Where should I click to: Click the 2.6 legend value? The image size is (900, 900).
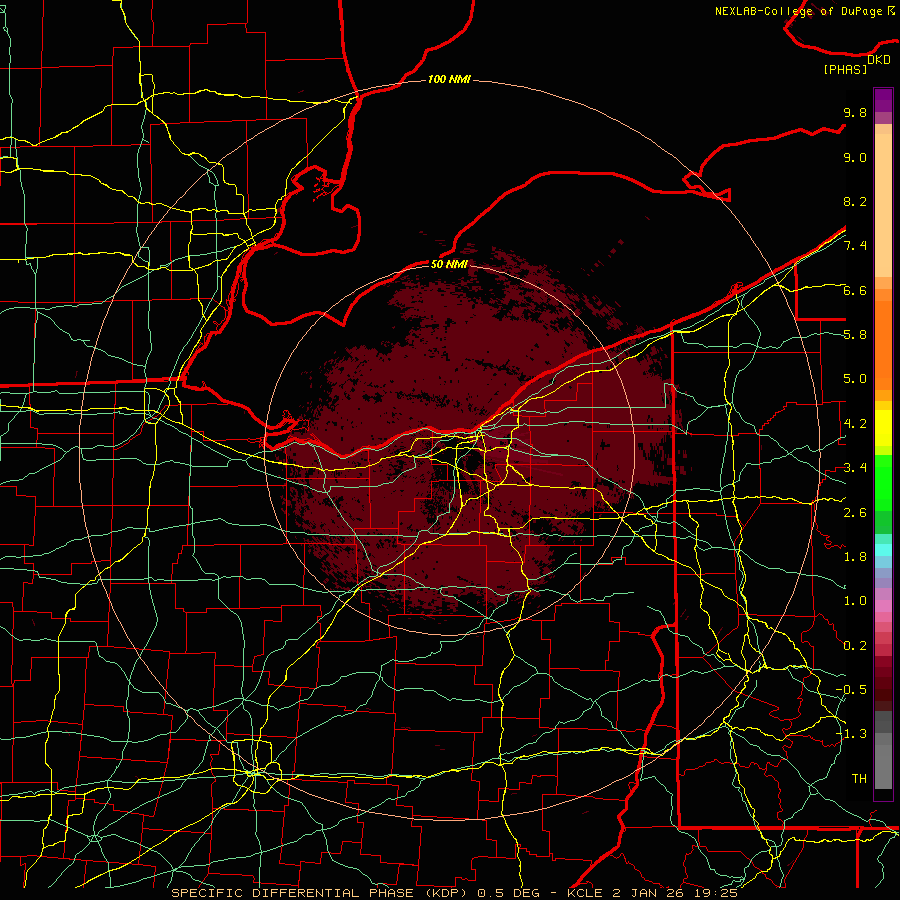coord(855,512)
